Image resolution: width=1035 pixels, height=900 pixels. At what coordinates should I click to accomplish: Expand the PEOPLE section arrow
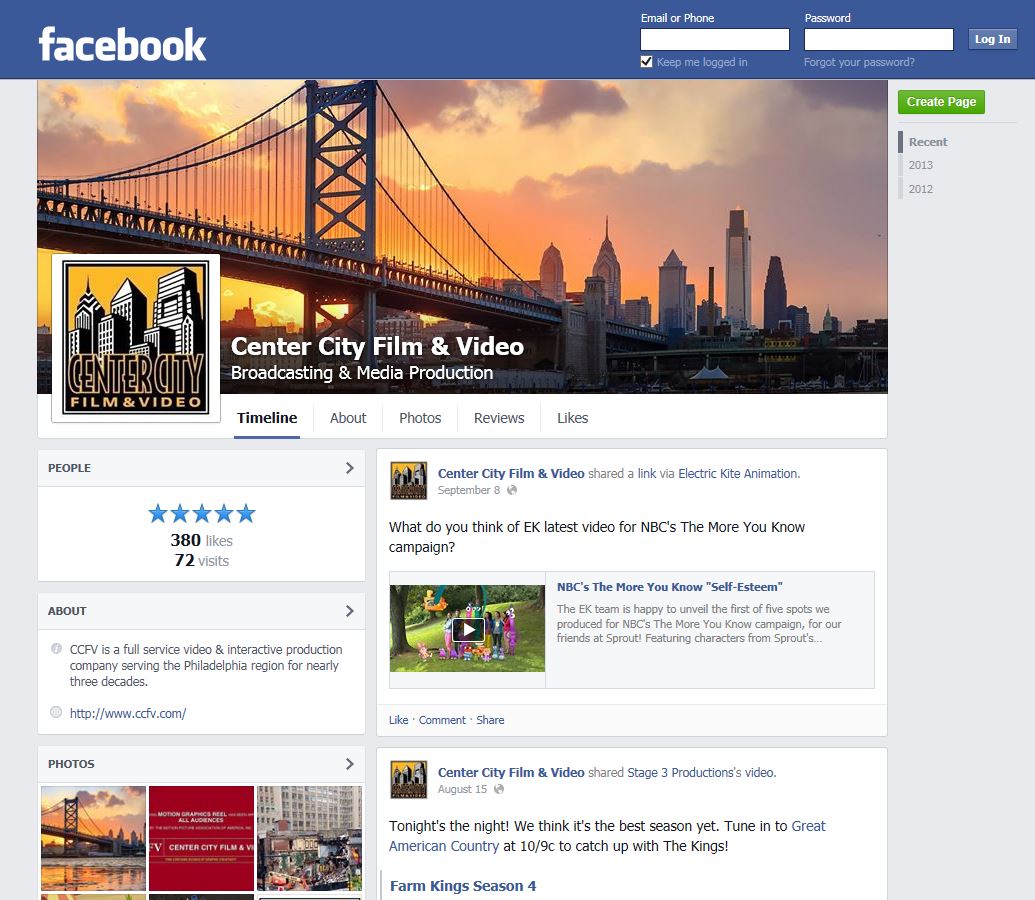pos(350,467)
